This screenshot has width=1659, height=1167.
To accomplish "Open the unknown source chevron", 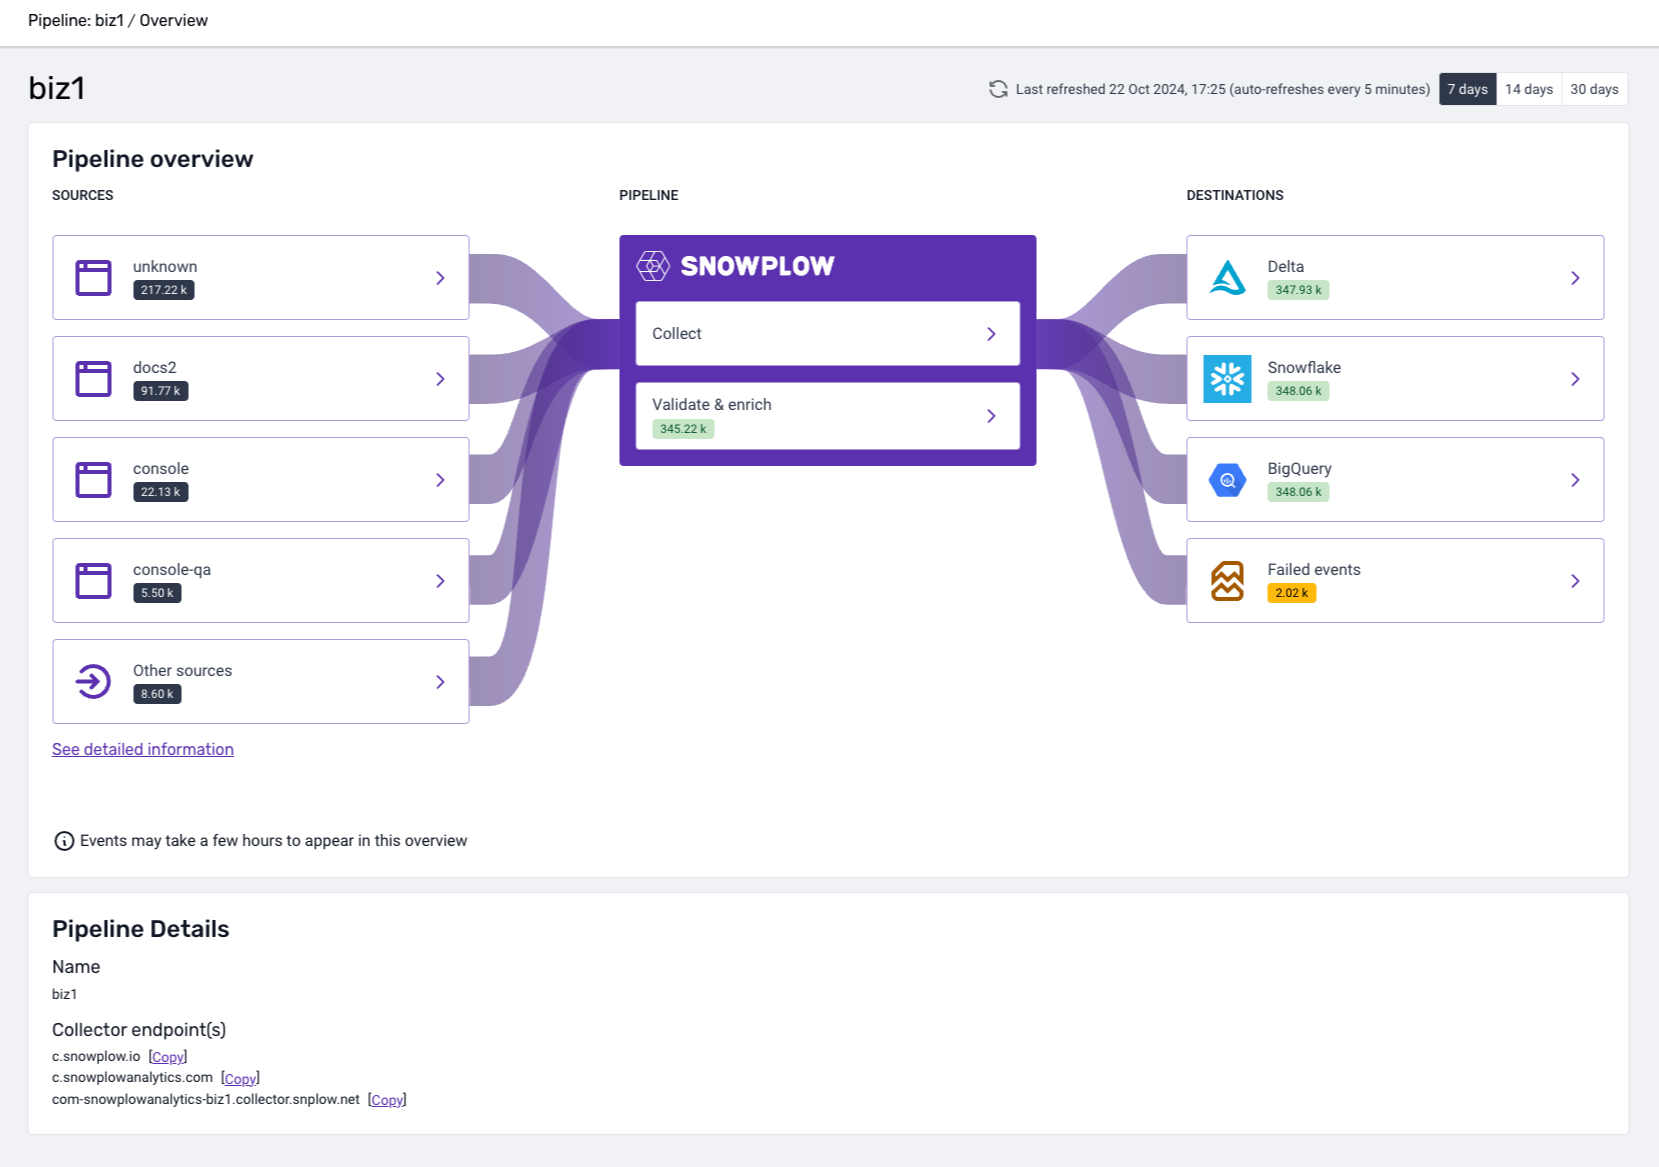I will coord(440,278).
